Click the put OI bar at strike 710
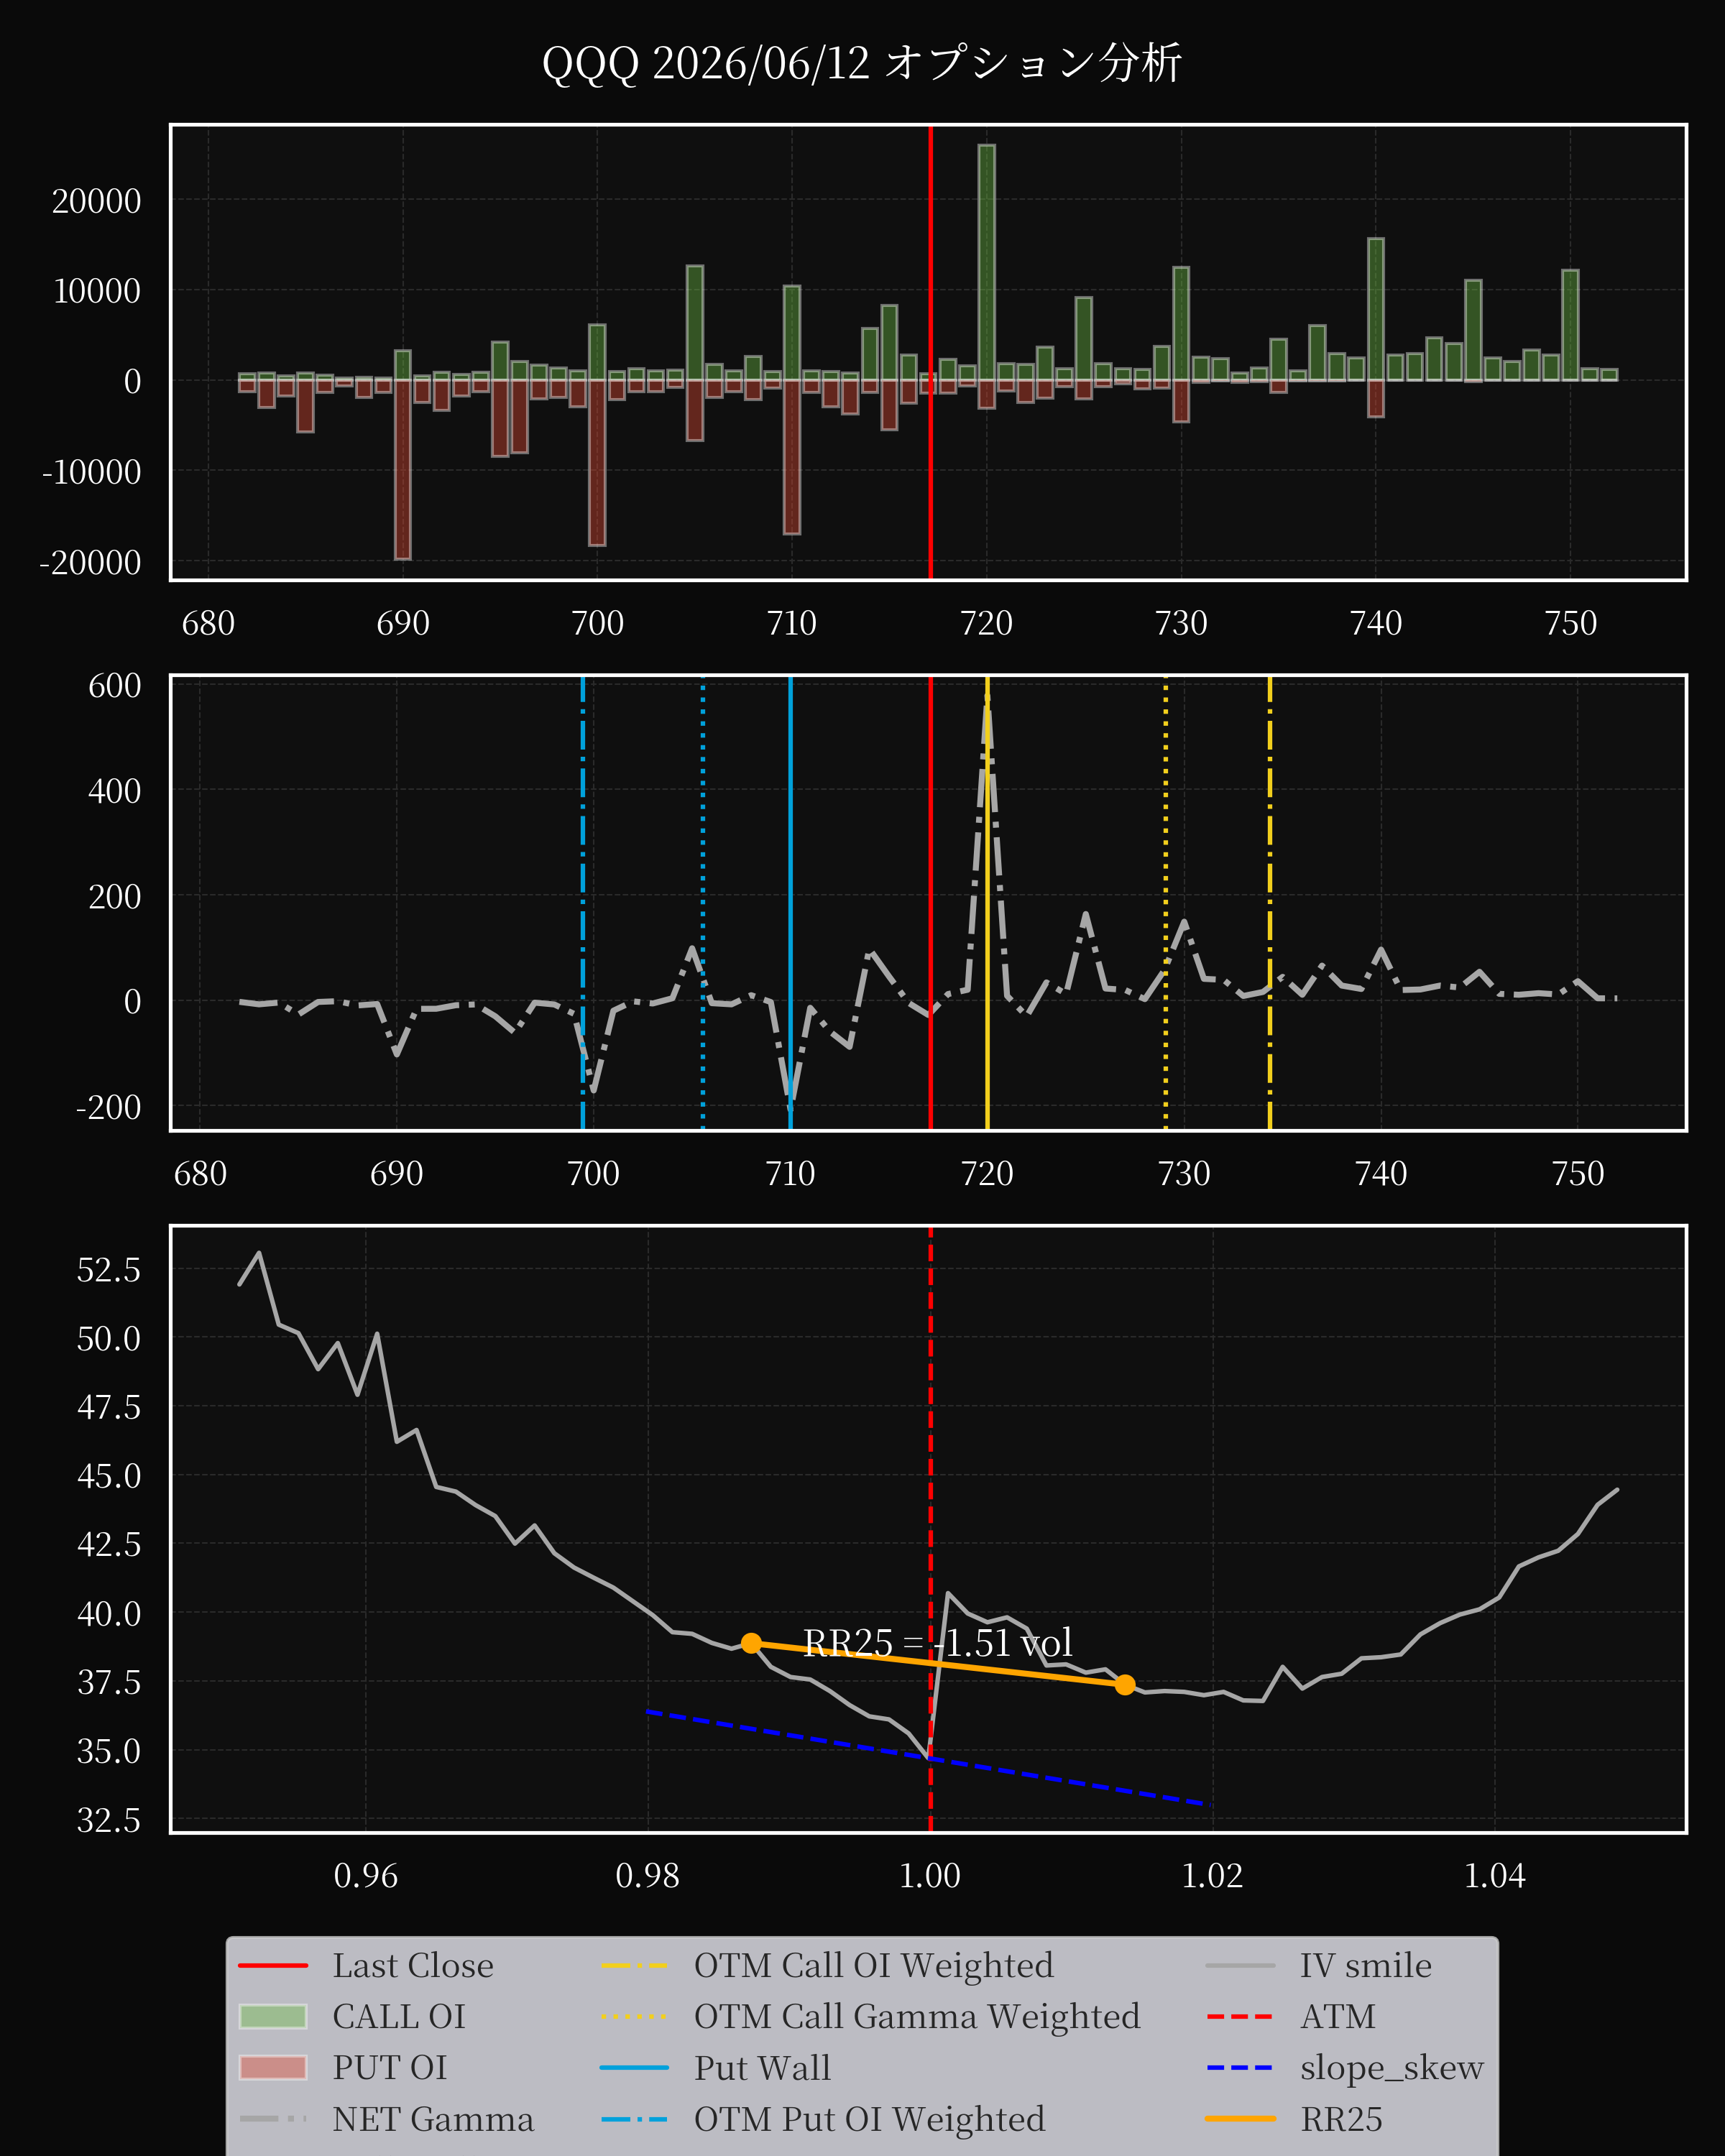1725x2156 pixels. coord(792,457)
